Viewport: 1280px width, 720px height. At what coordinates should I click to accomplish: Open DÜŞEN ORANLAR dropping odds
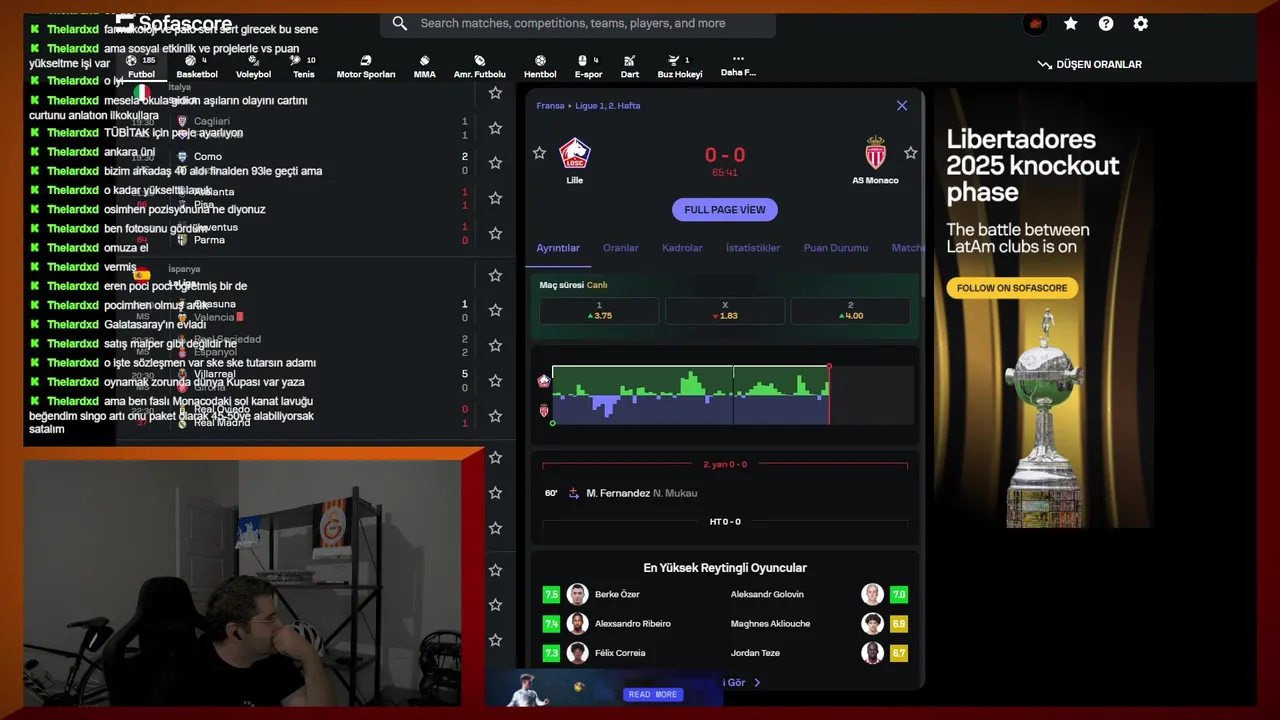click(x=1090, y=64)
